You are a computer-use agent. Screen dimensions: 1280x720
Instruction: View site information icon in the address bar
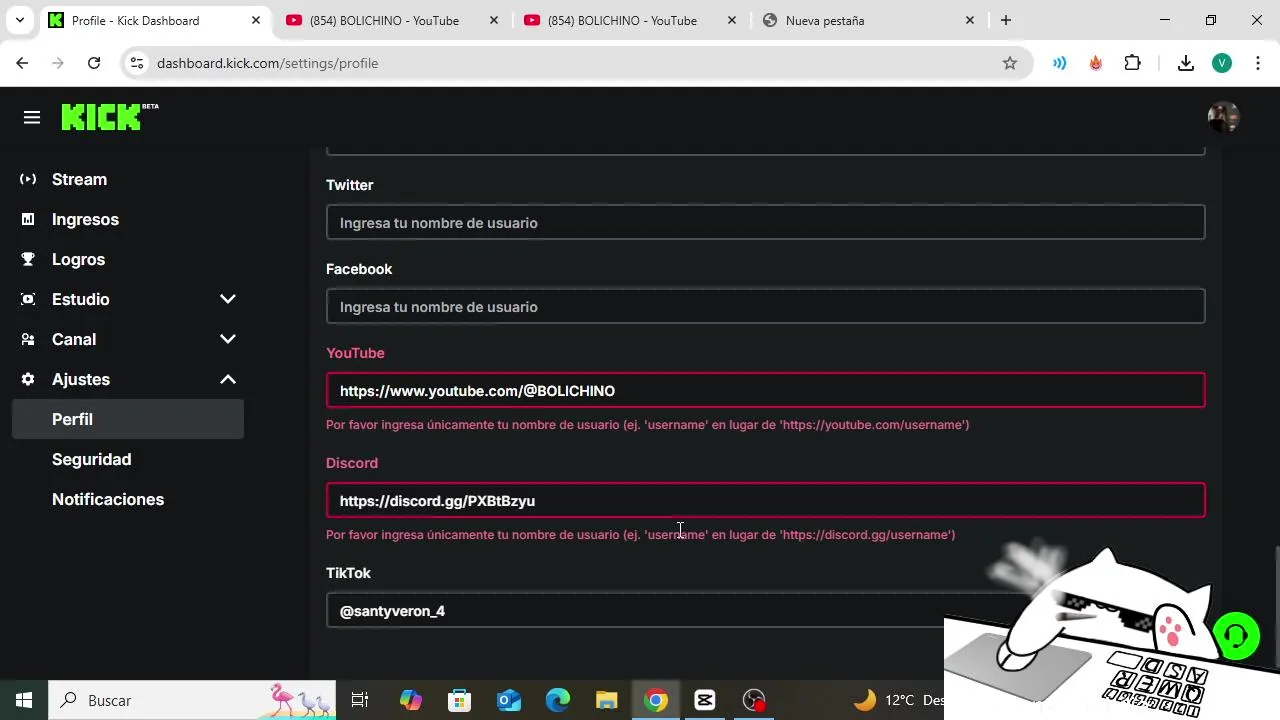[137, 63]
